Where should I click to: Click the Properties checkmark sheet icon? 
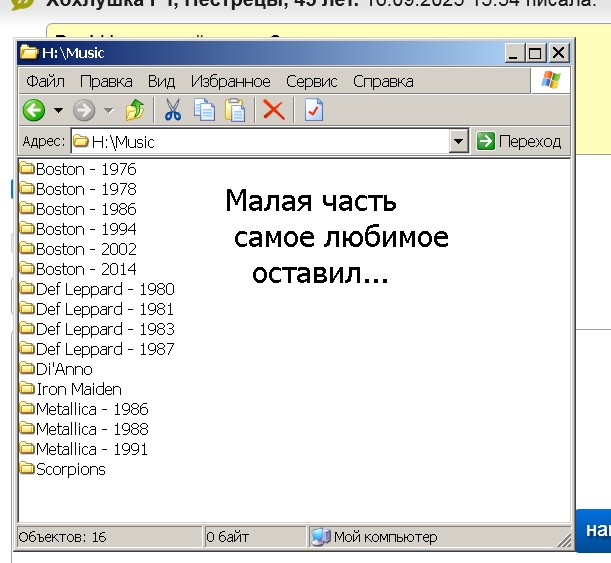point(314,110)
